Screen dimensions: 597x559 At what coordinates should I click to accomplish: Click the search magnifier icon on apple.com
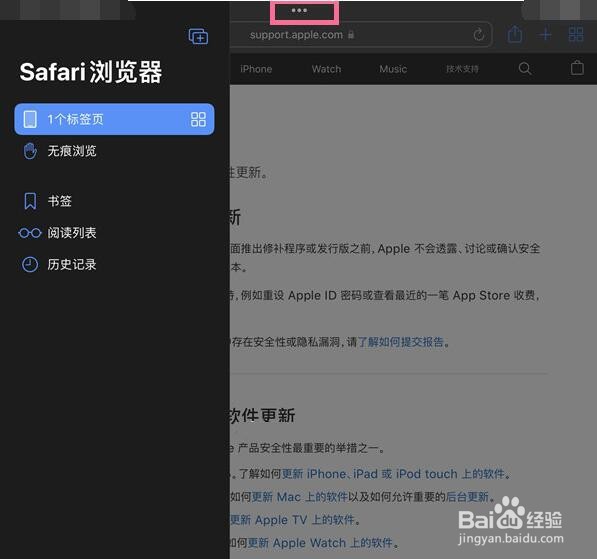tap(525, 69)
